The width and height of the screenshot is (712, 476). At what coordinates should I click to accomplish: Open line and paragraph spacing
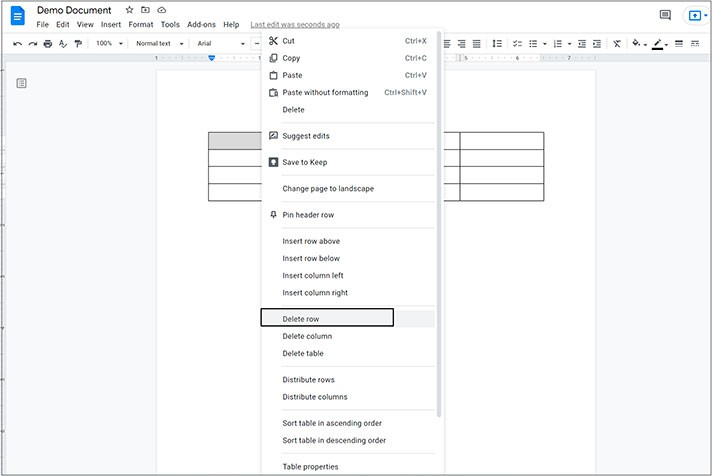pos(497,44)
